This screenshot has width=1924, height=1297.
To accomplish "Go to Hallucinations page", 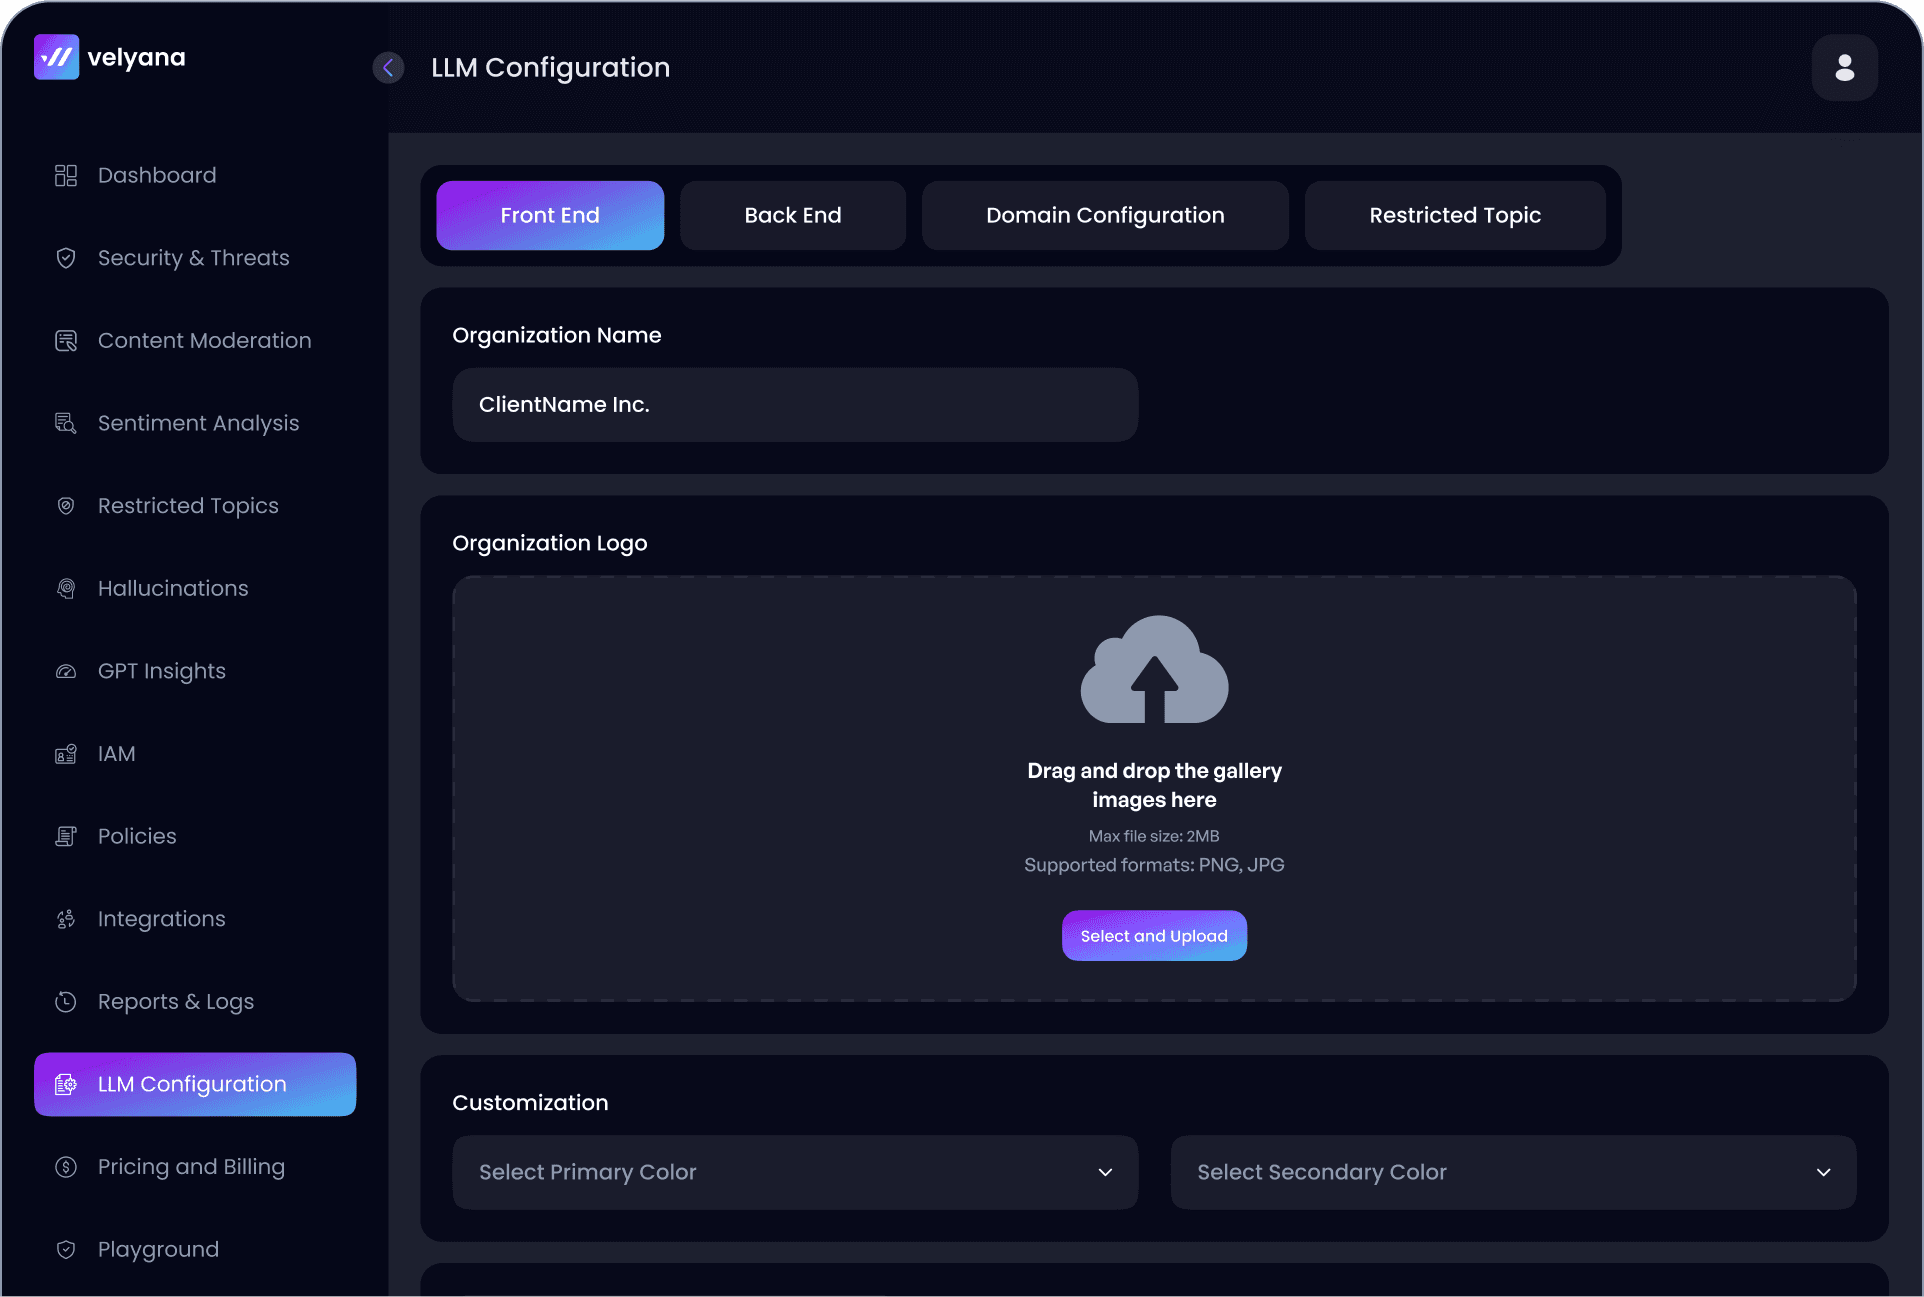I will tap(195, 589).
